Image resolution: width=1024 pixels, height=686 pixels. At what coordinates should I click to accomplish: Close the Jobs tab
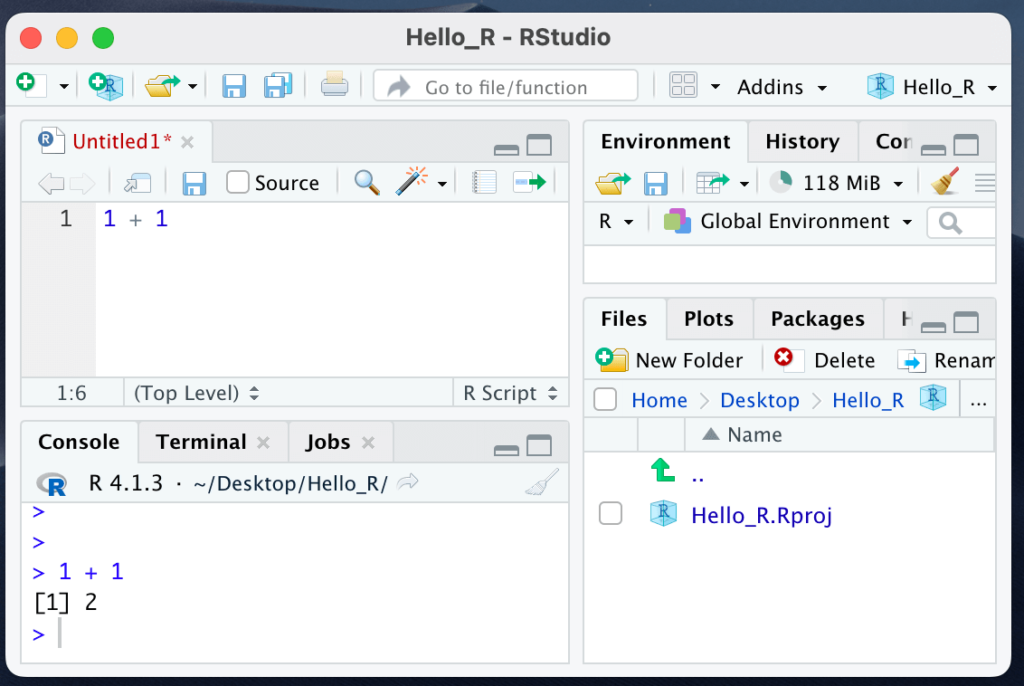click(368, 443)
